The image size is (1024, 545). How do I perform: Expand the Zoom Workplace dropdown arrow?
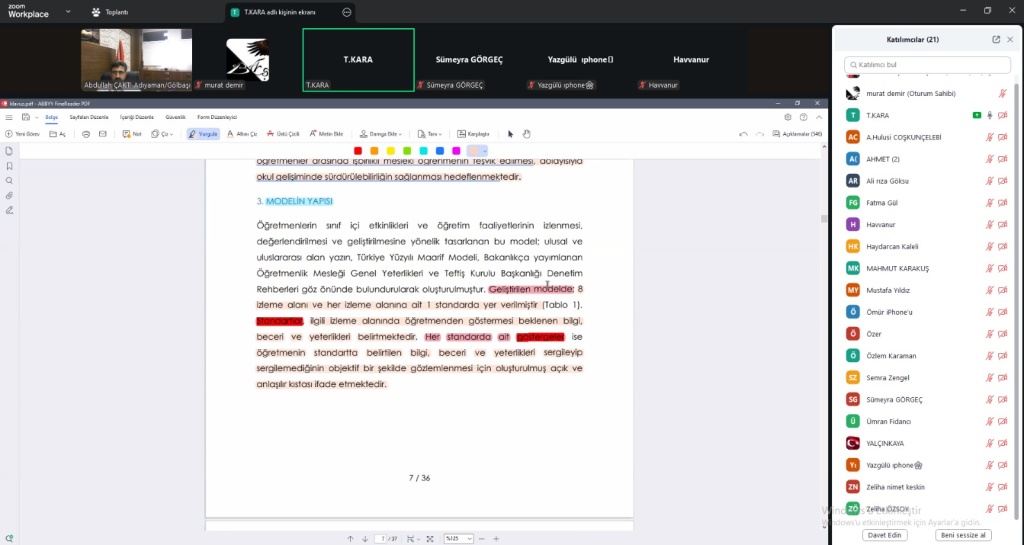point(67,13)
